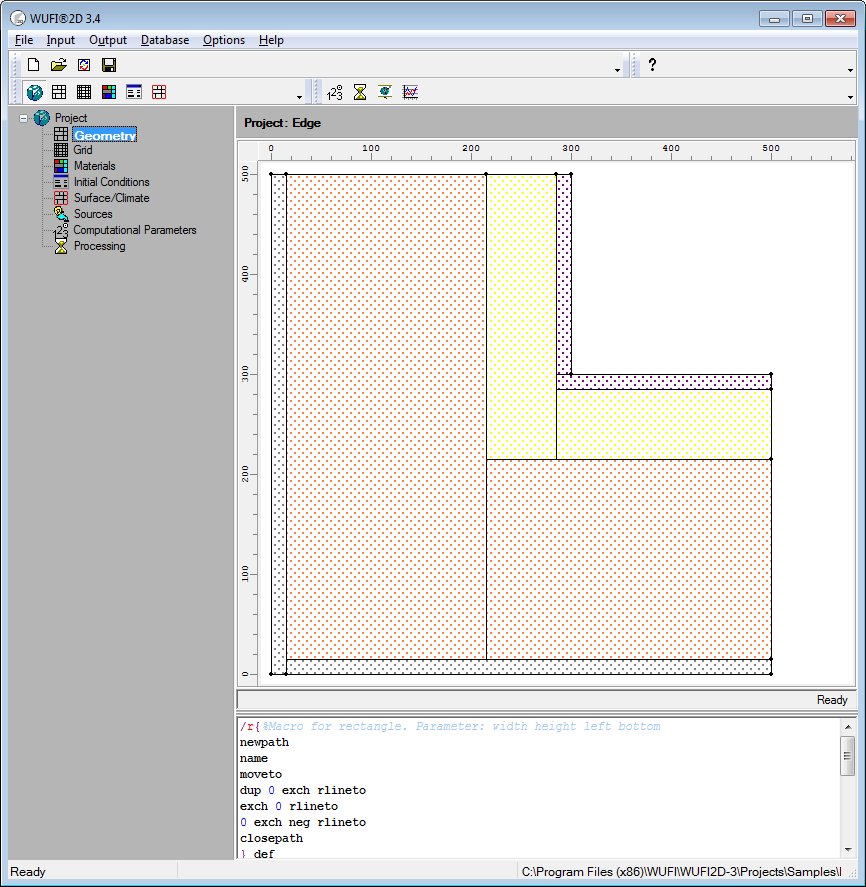
Task: Click the wide yellow horizontal rectangle
Action: (663, 424)
